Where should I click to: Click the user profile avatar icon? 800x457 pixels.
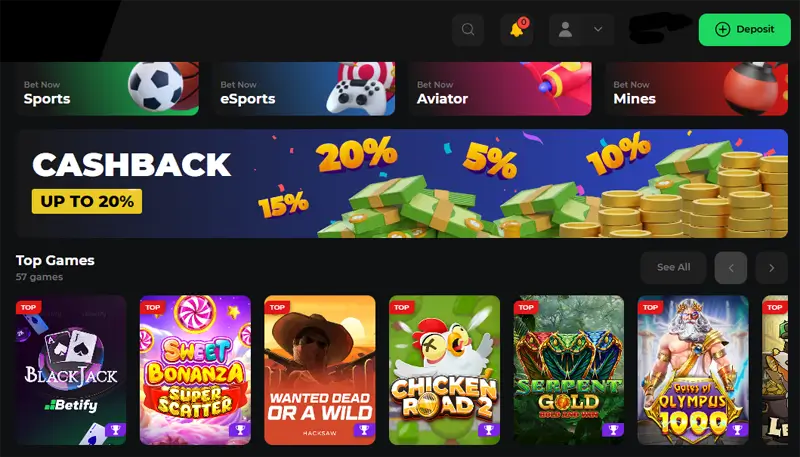[565, 30]
